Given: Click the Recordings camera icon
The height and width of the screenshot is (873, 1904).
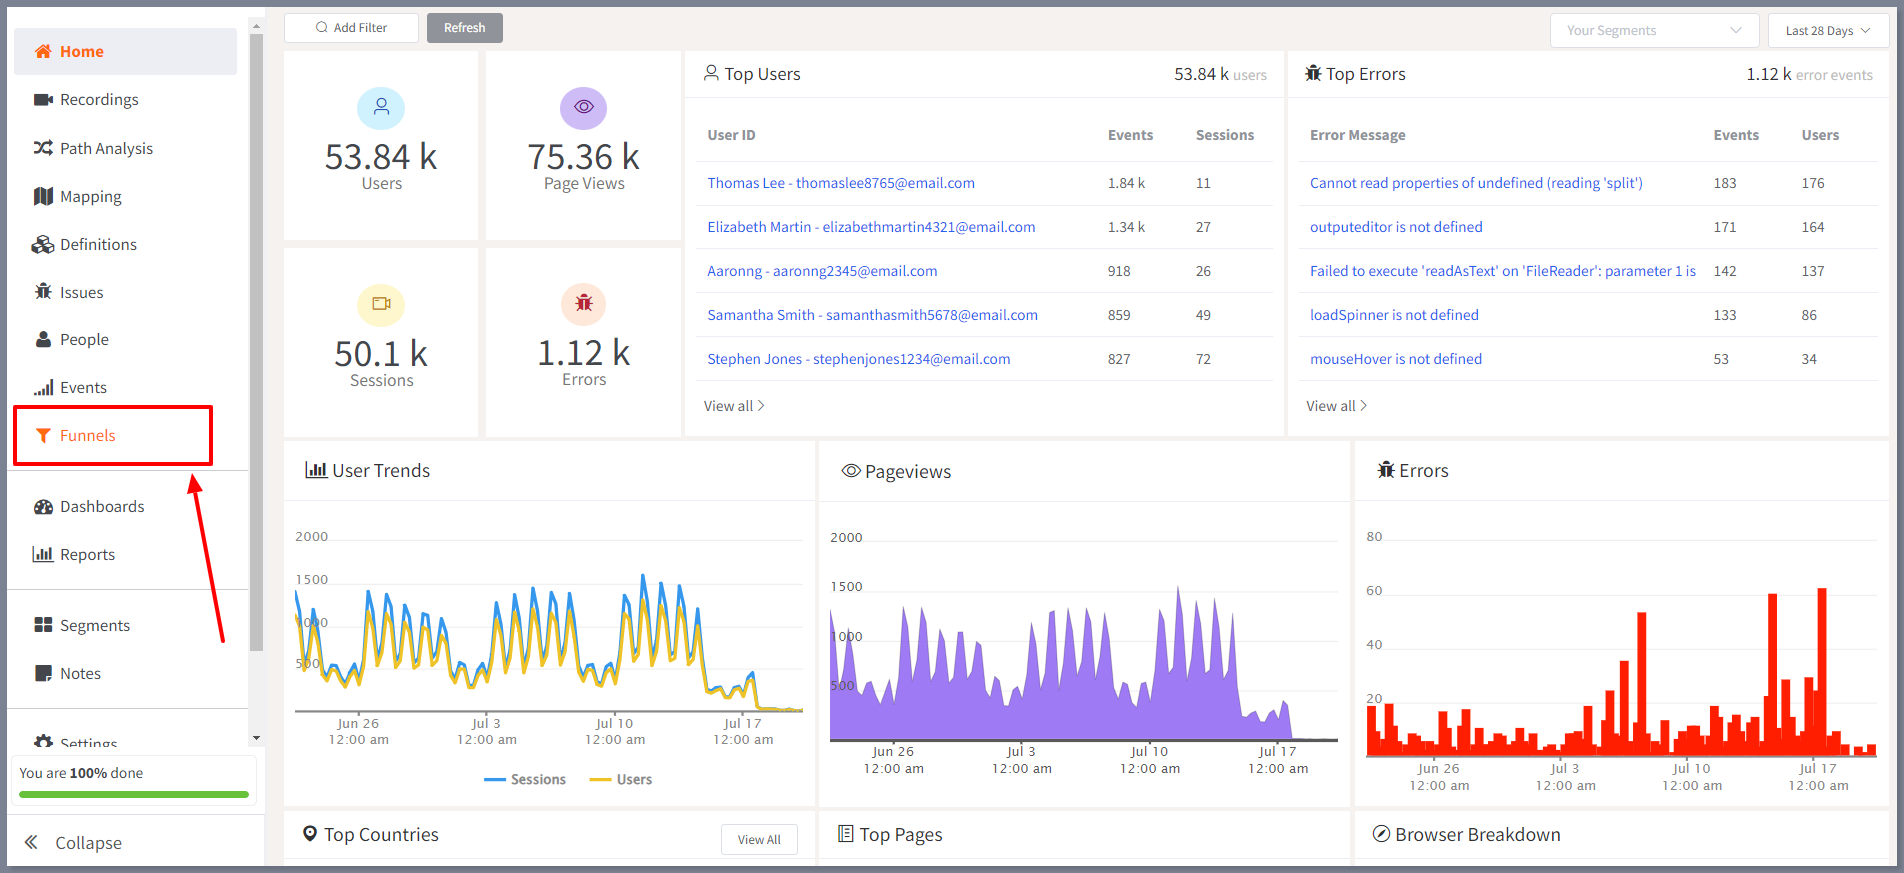Looking at the screenshot, I should [x=43, y=99].
